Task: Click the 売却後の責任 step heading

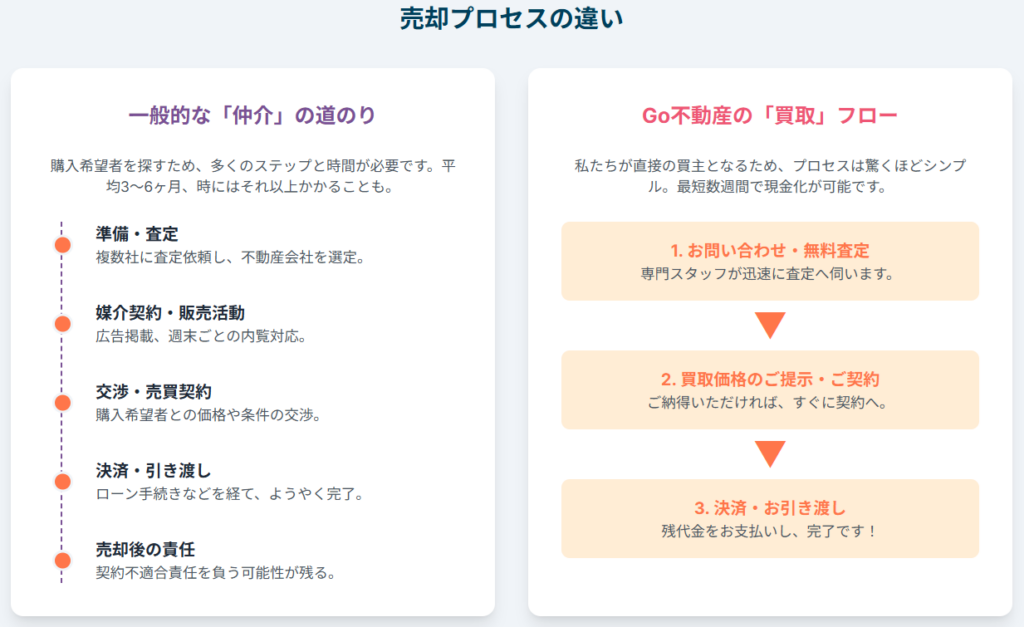Action: click(145, 549)
